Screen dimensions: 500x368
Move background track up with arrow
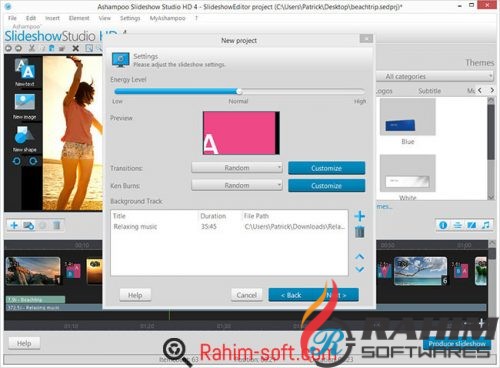pyautogui.click(x=359, y=257)
